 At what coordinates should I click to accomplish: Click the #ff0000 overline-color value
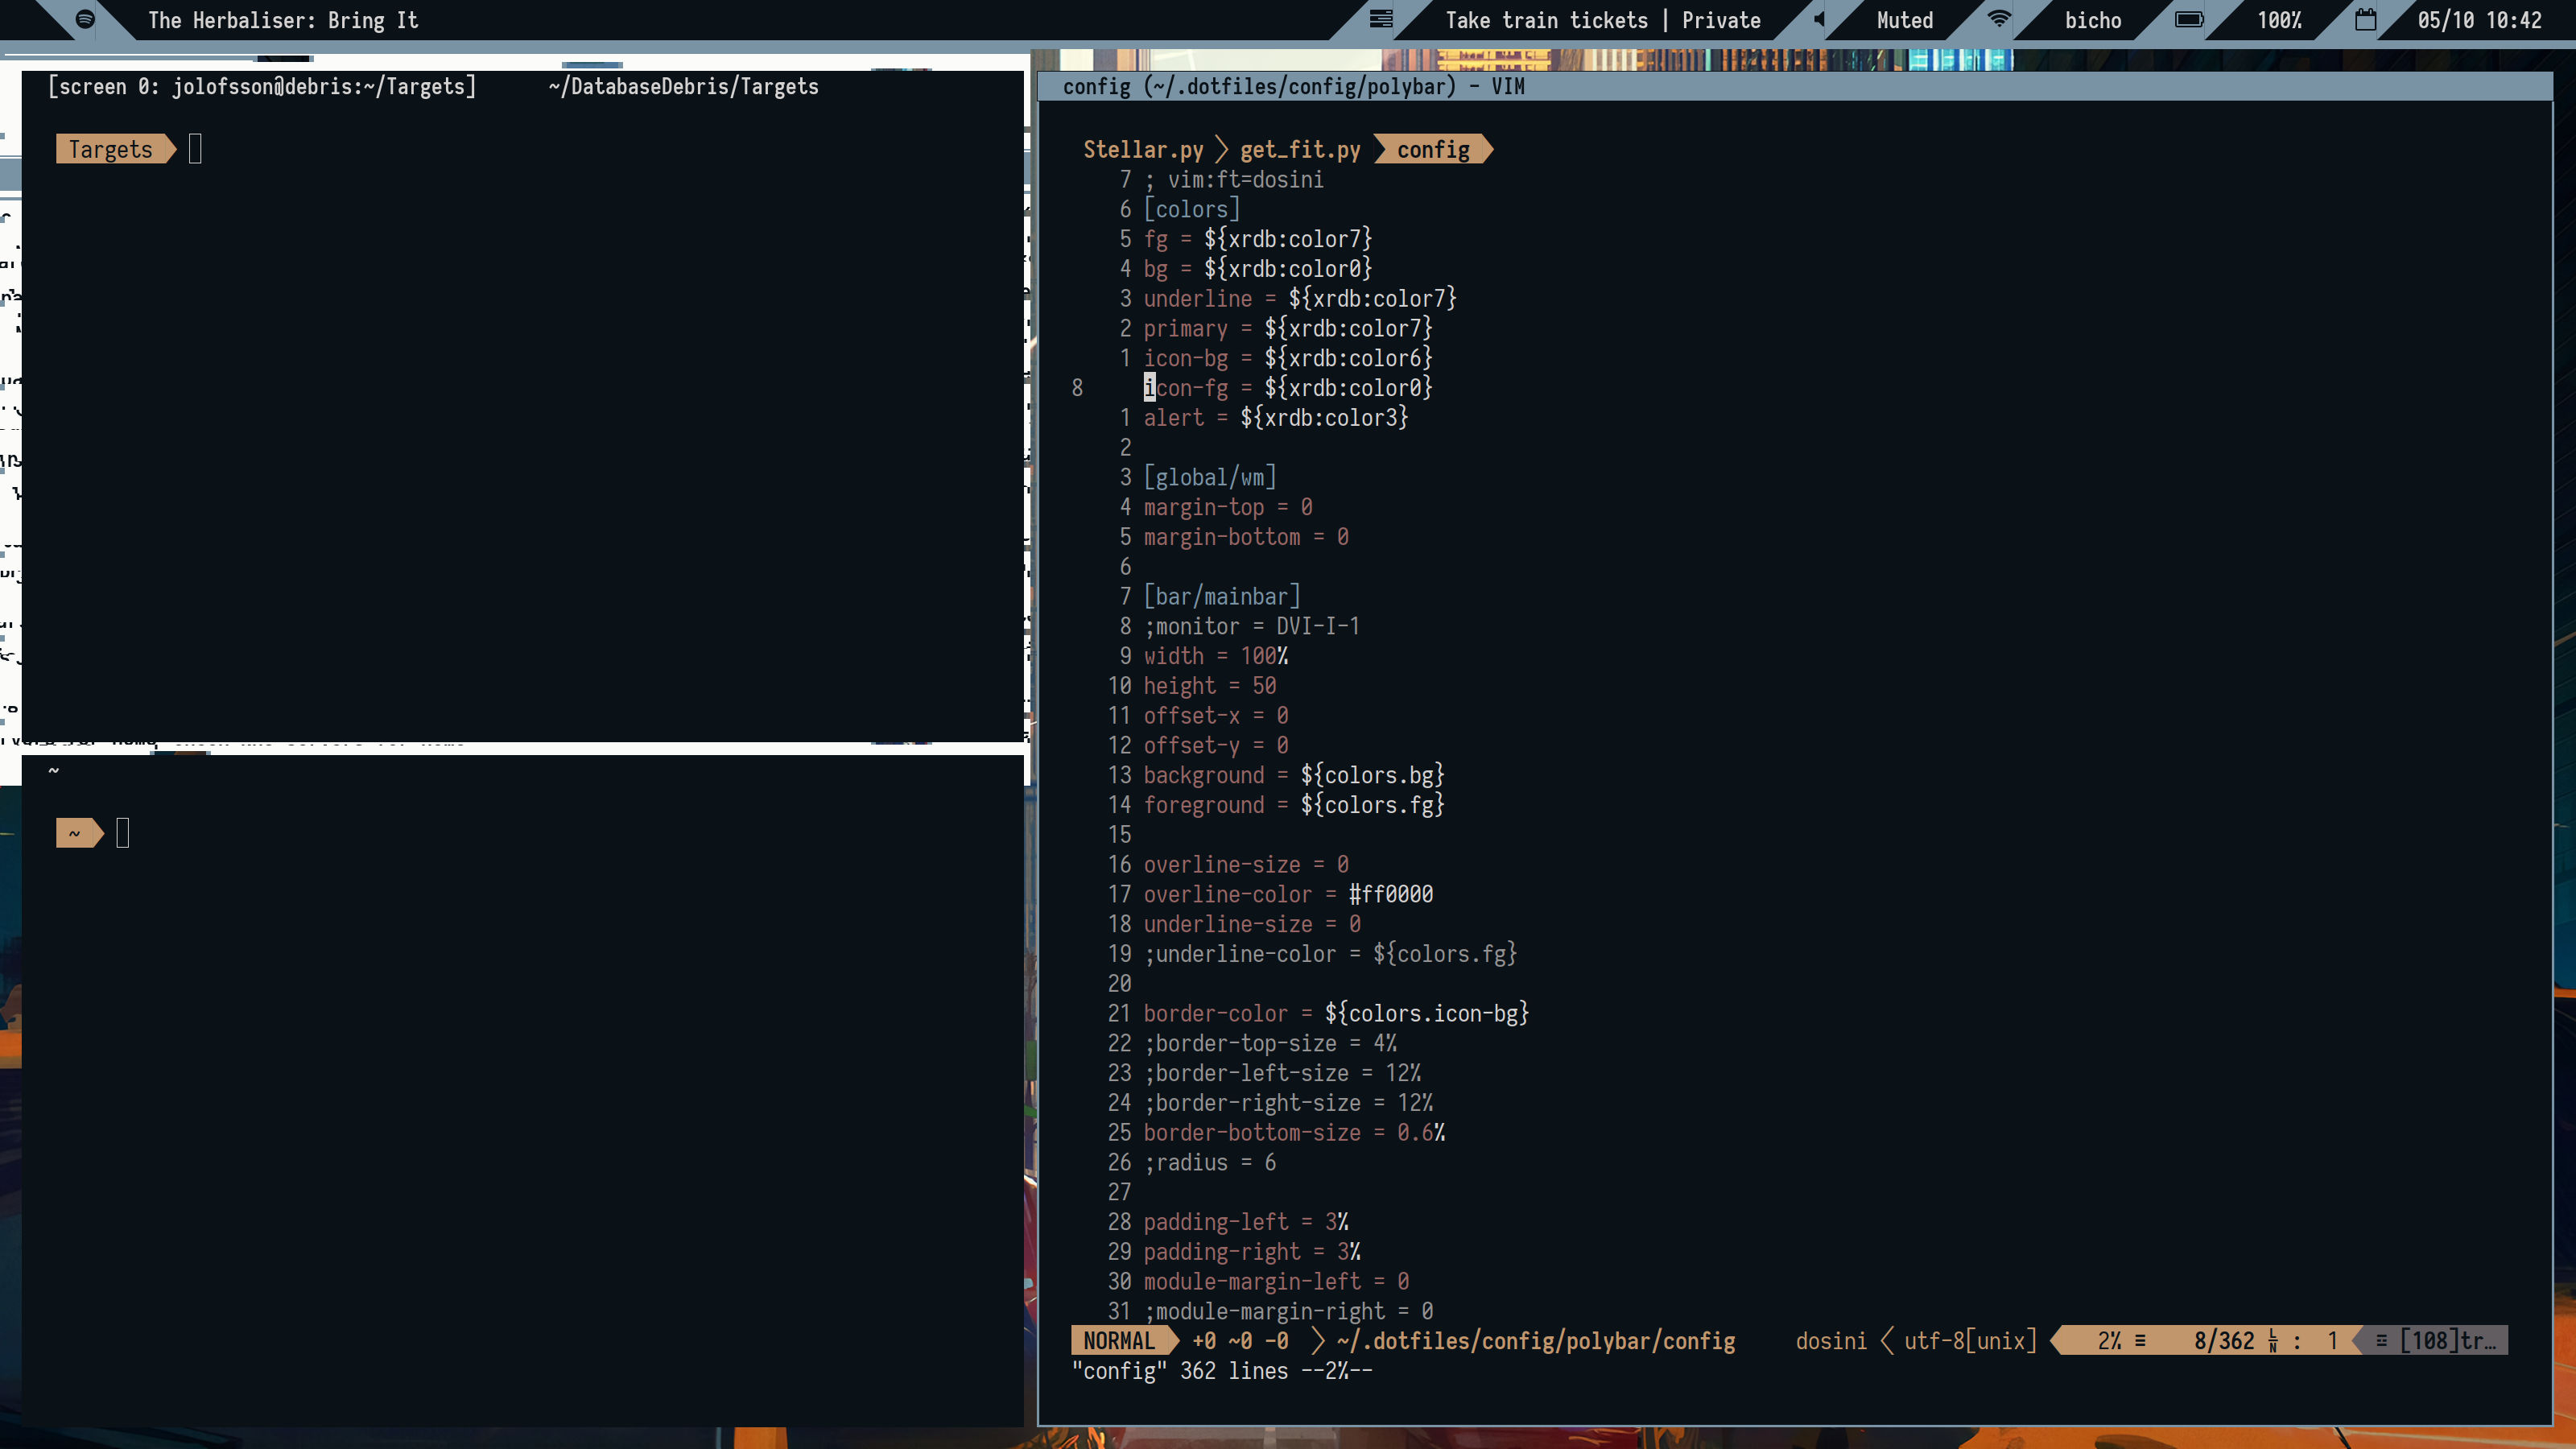pyautogui.click(x=1391, y=894)
